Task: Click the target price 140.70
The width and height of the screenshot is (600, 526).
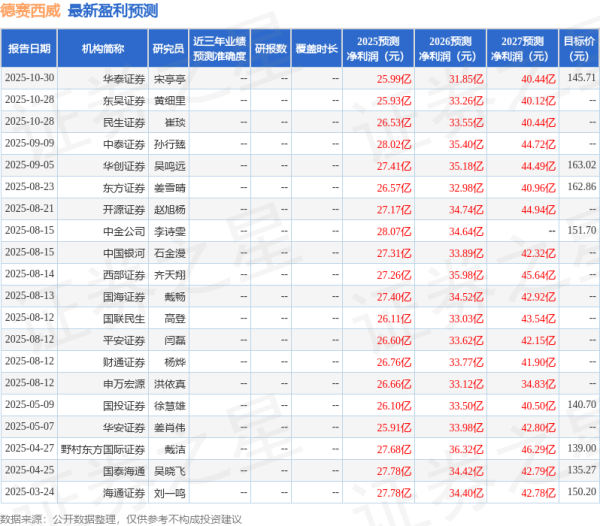Action: point(582,405)
